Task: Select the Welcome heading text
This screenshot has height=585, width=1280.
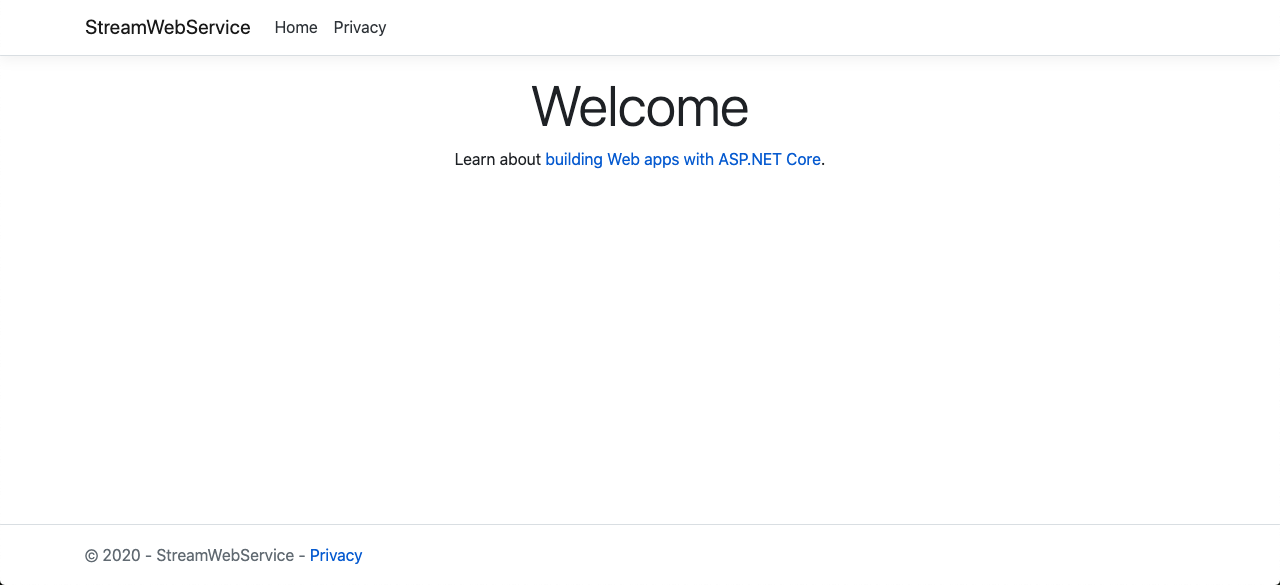Action: point(640,106)
